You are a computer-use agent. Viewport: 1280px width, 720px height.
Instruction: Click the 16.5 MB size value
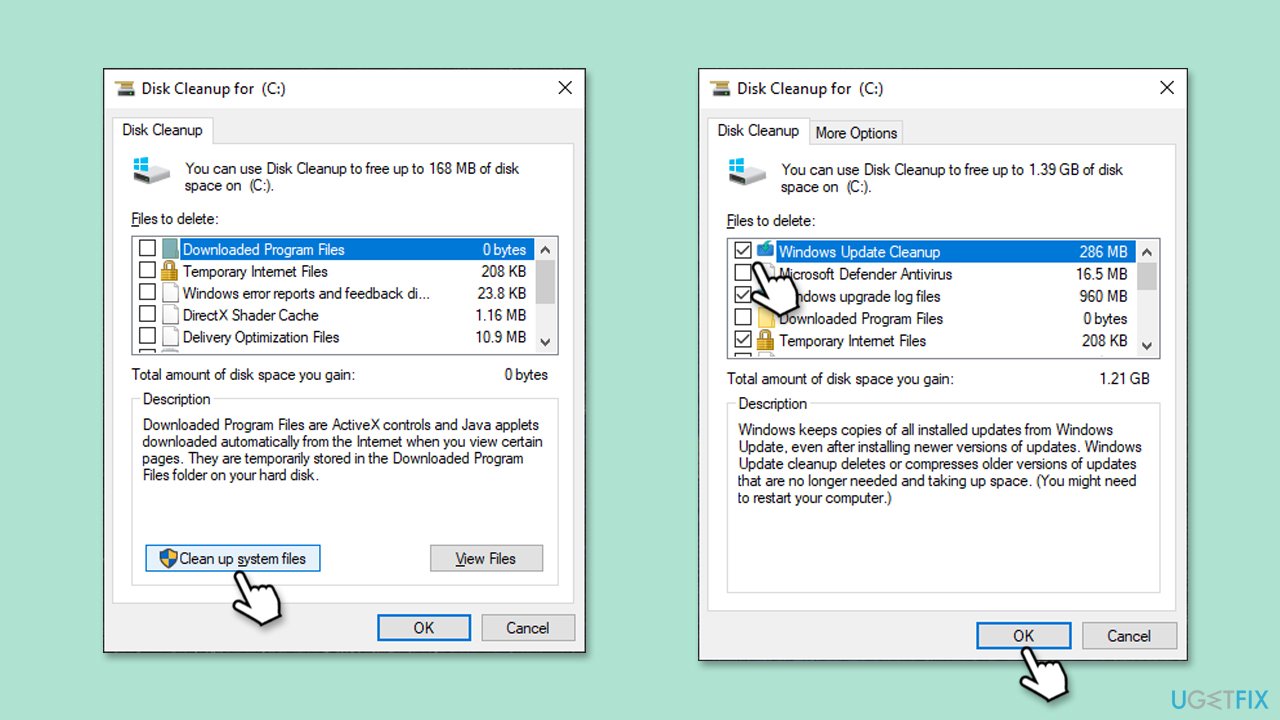[x=1101, y=274]
